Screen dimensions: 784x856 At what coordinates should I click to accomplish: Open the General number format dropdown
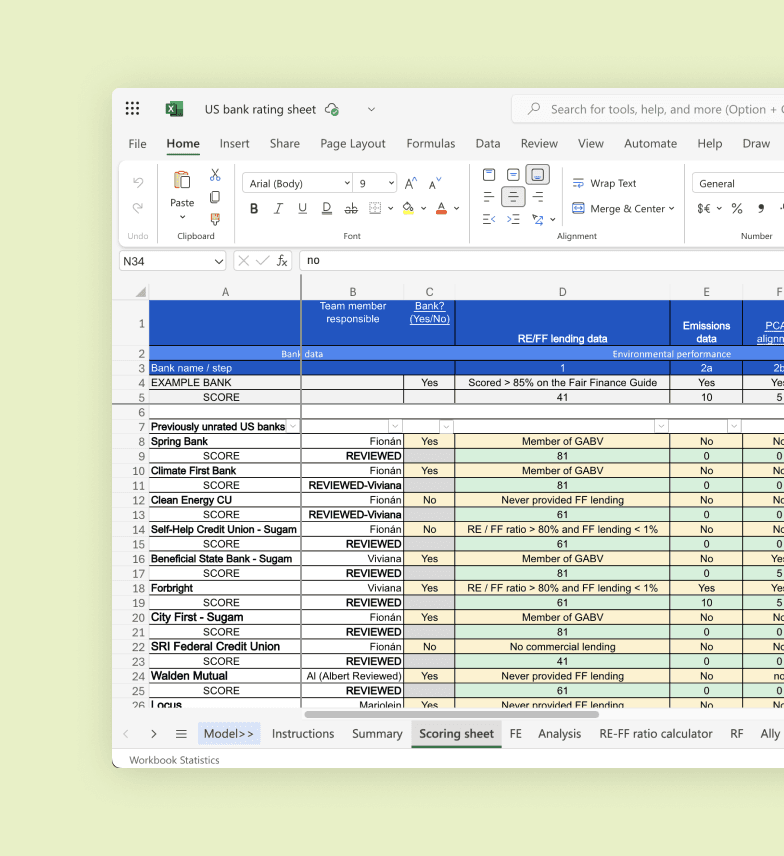[738, 183]
